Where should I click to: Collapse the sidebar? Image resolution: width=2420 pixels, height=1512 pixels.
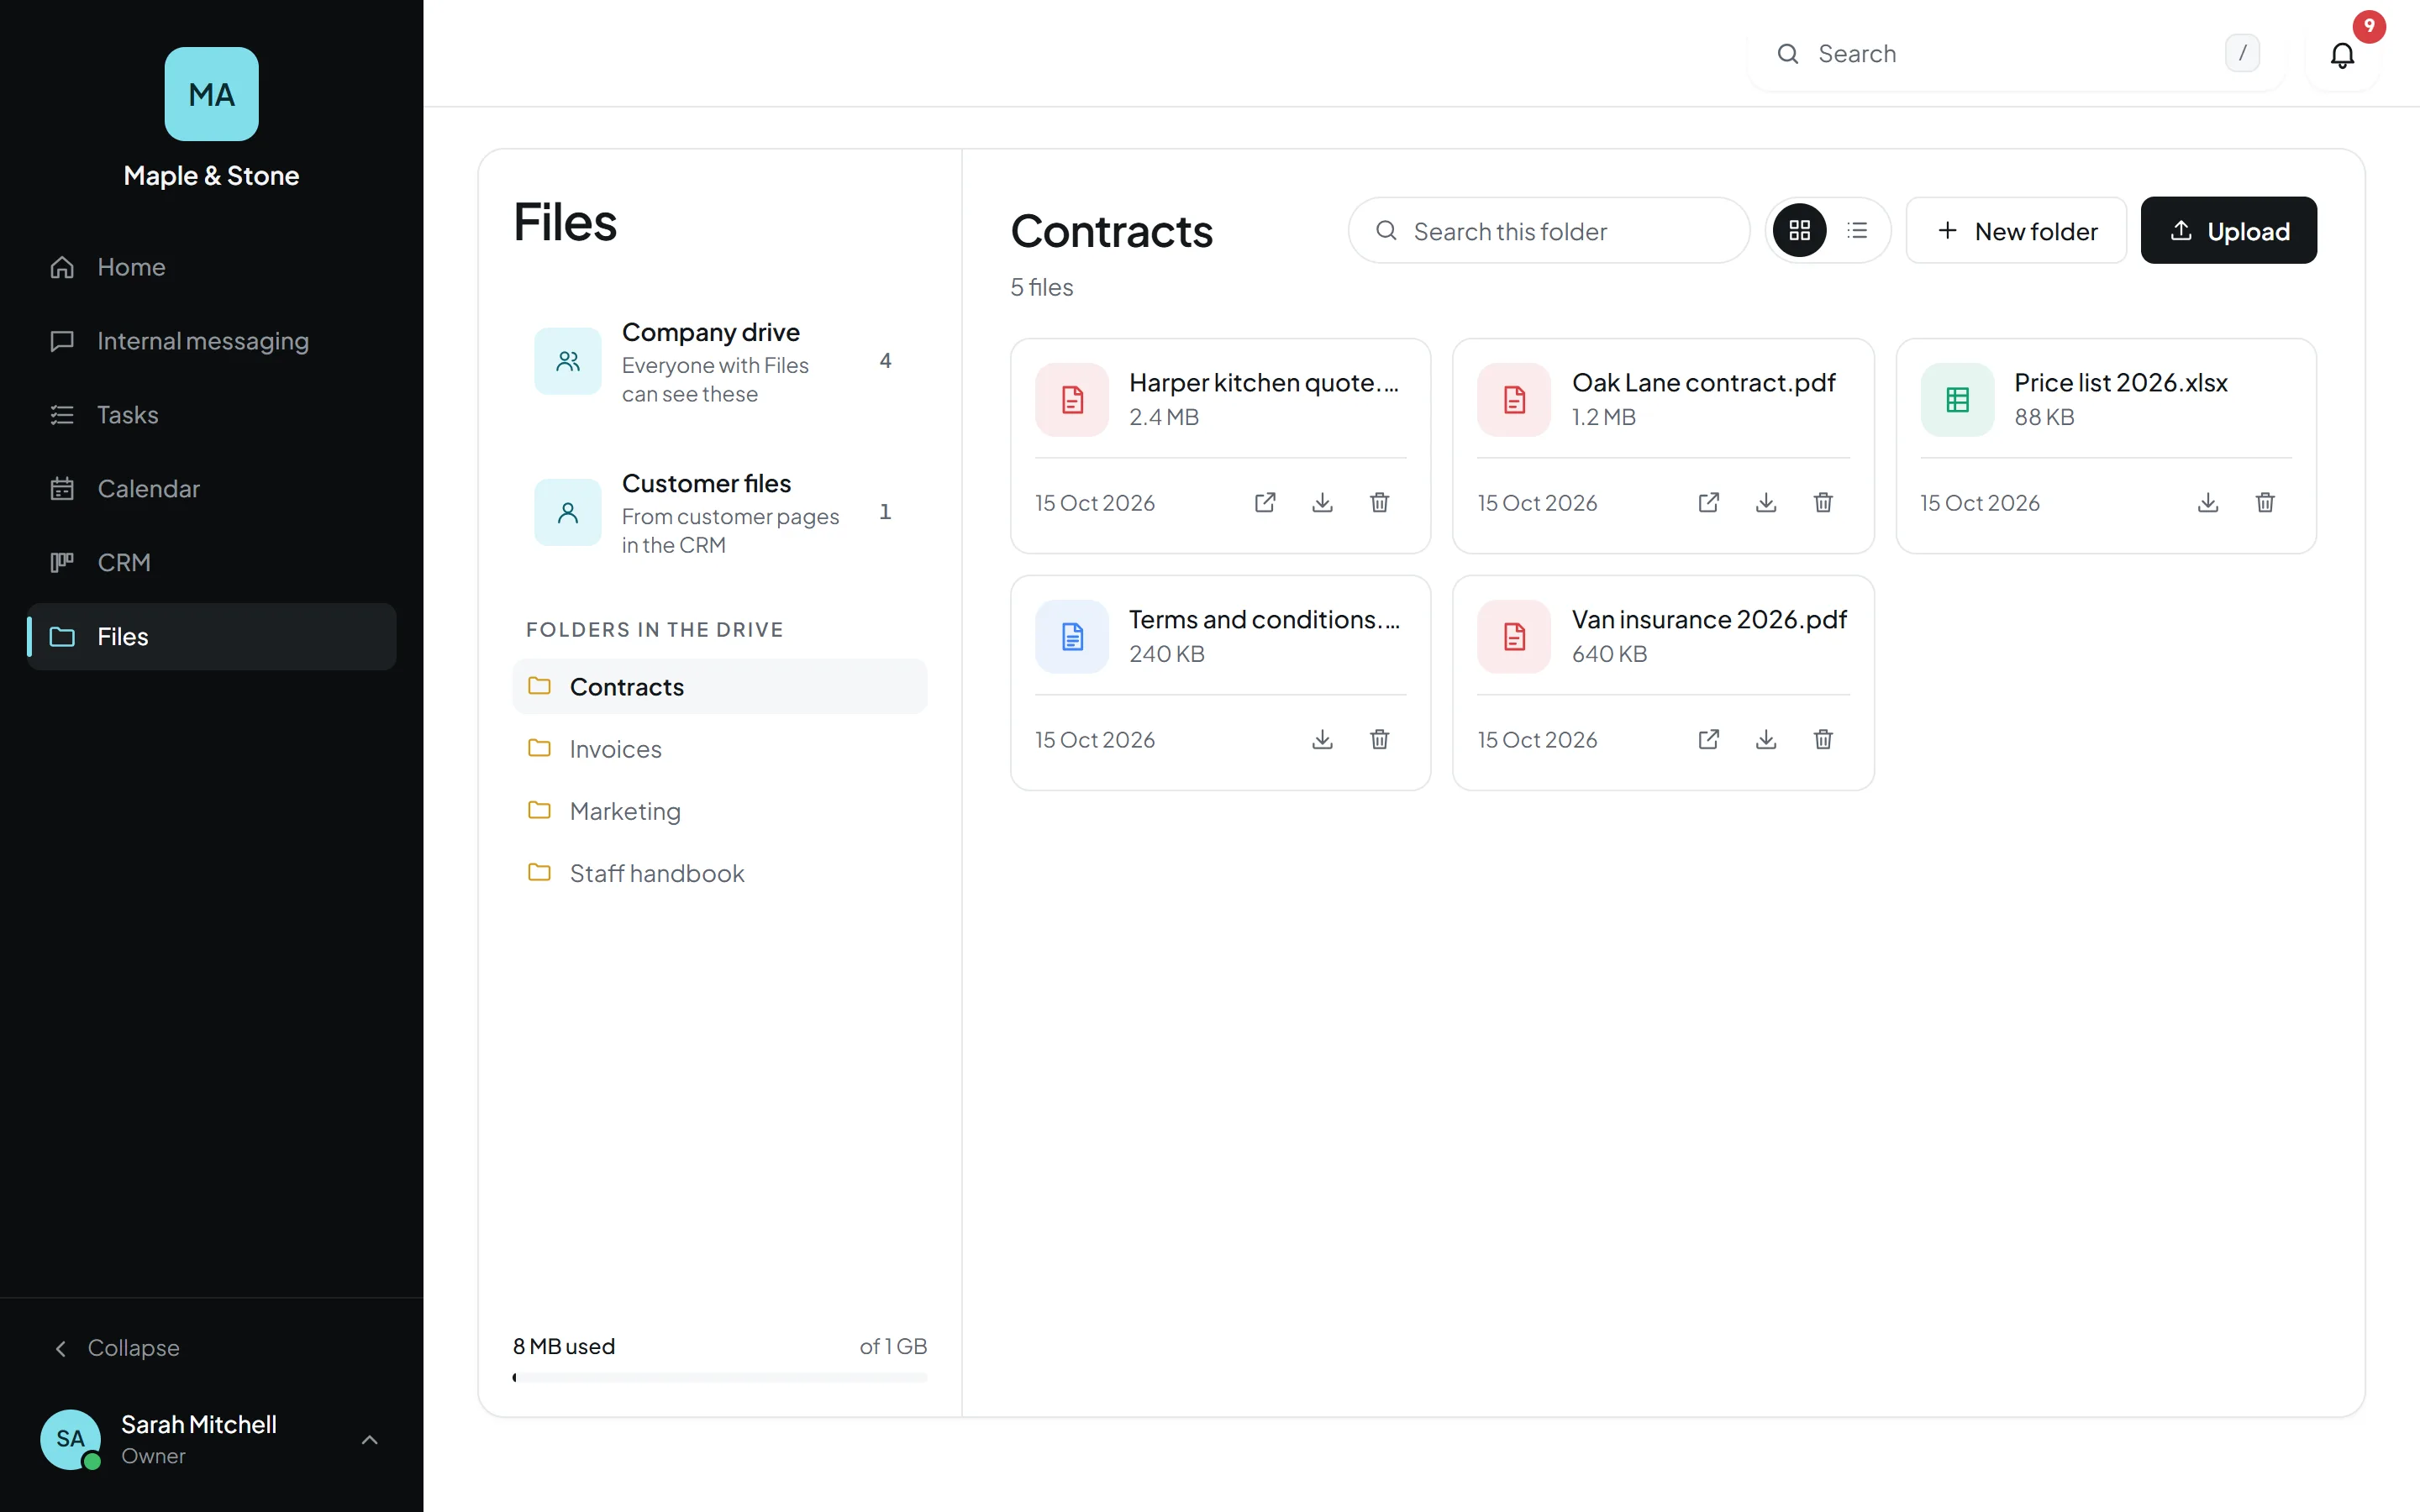(117, 1348)
